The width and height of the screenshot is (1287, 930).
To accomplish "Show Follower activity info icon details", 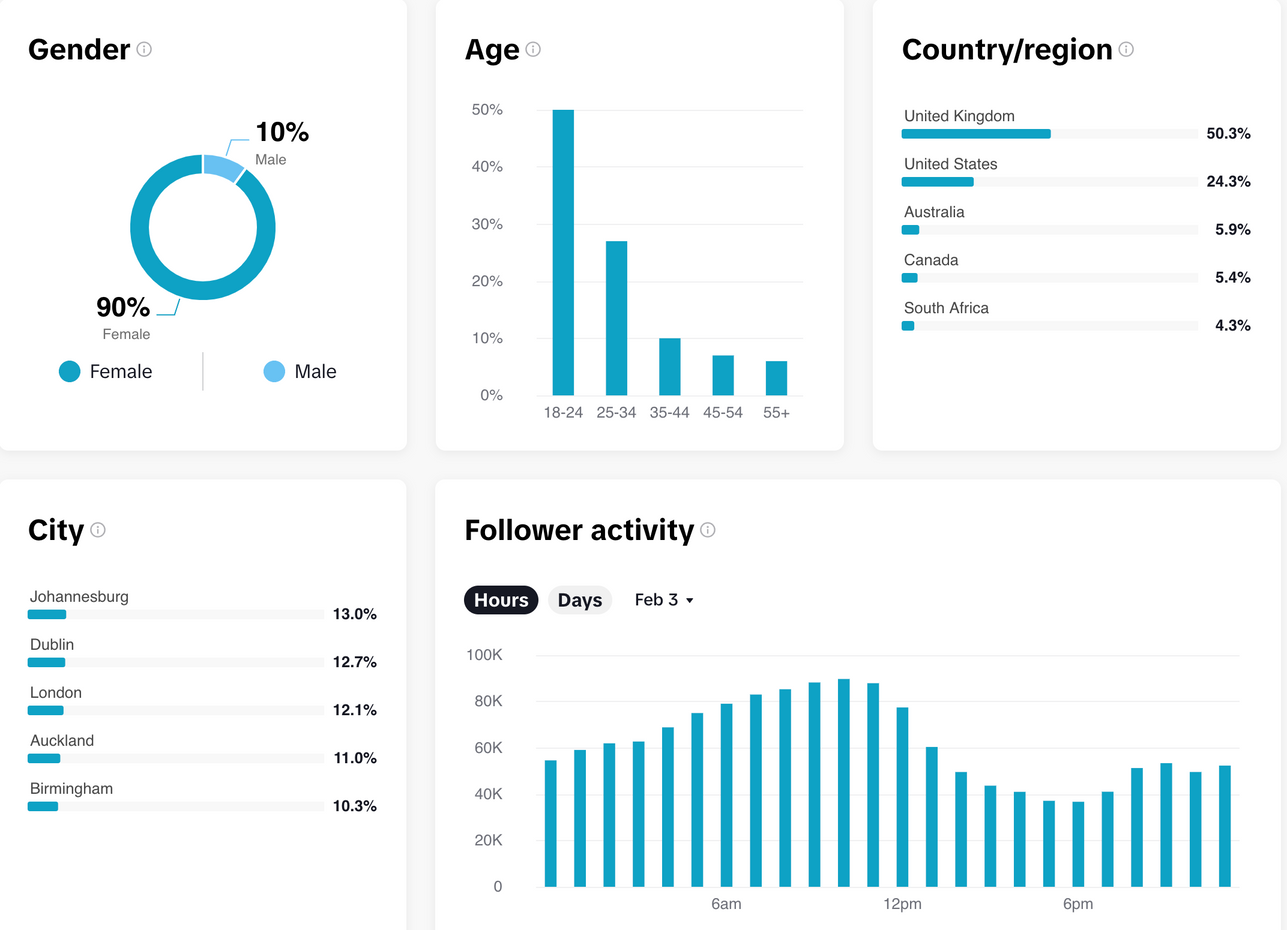I will pyautogui.click(x=708, y=530).
